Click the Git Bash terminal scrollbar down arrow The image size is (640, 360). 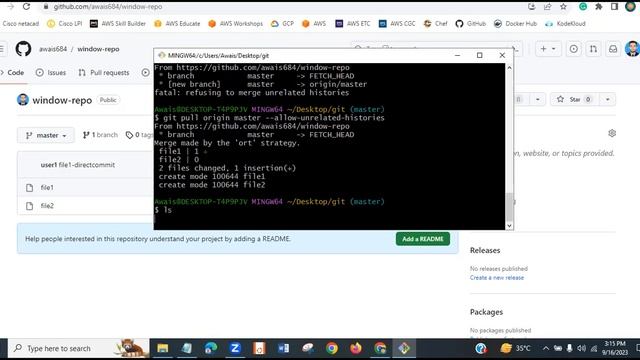(509, 226)
